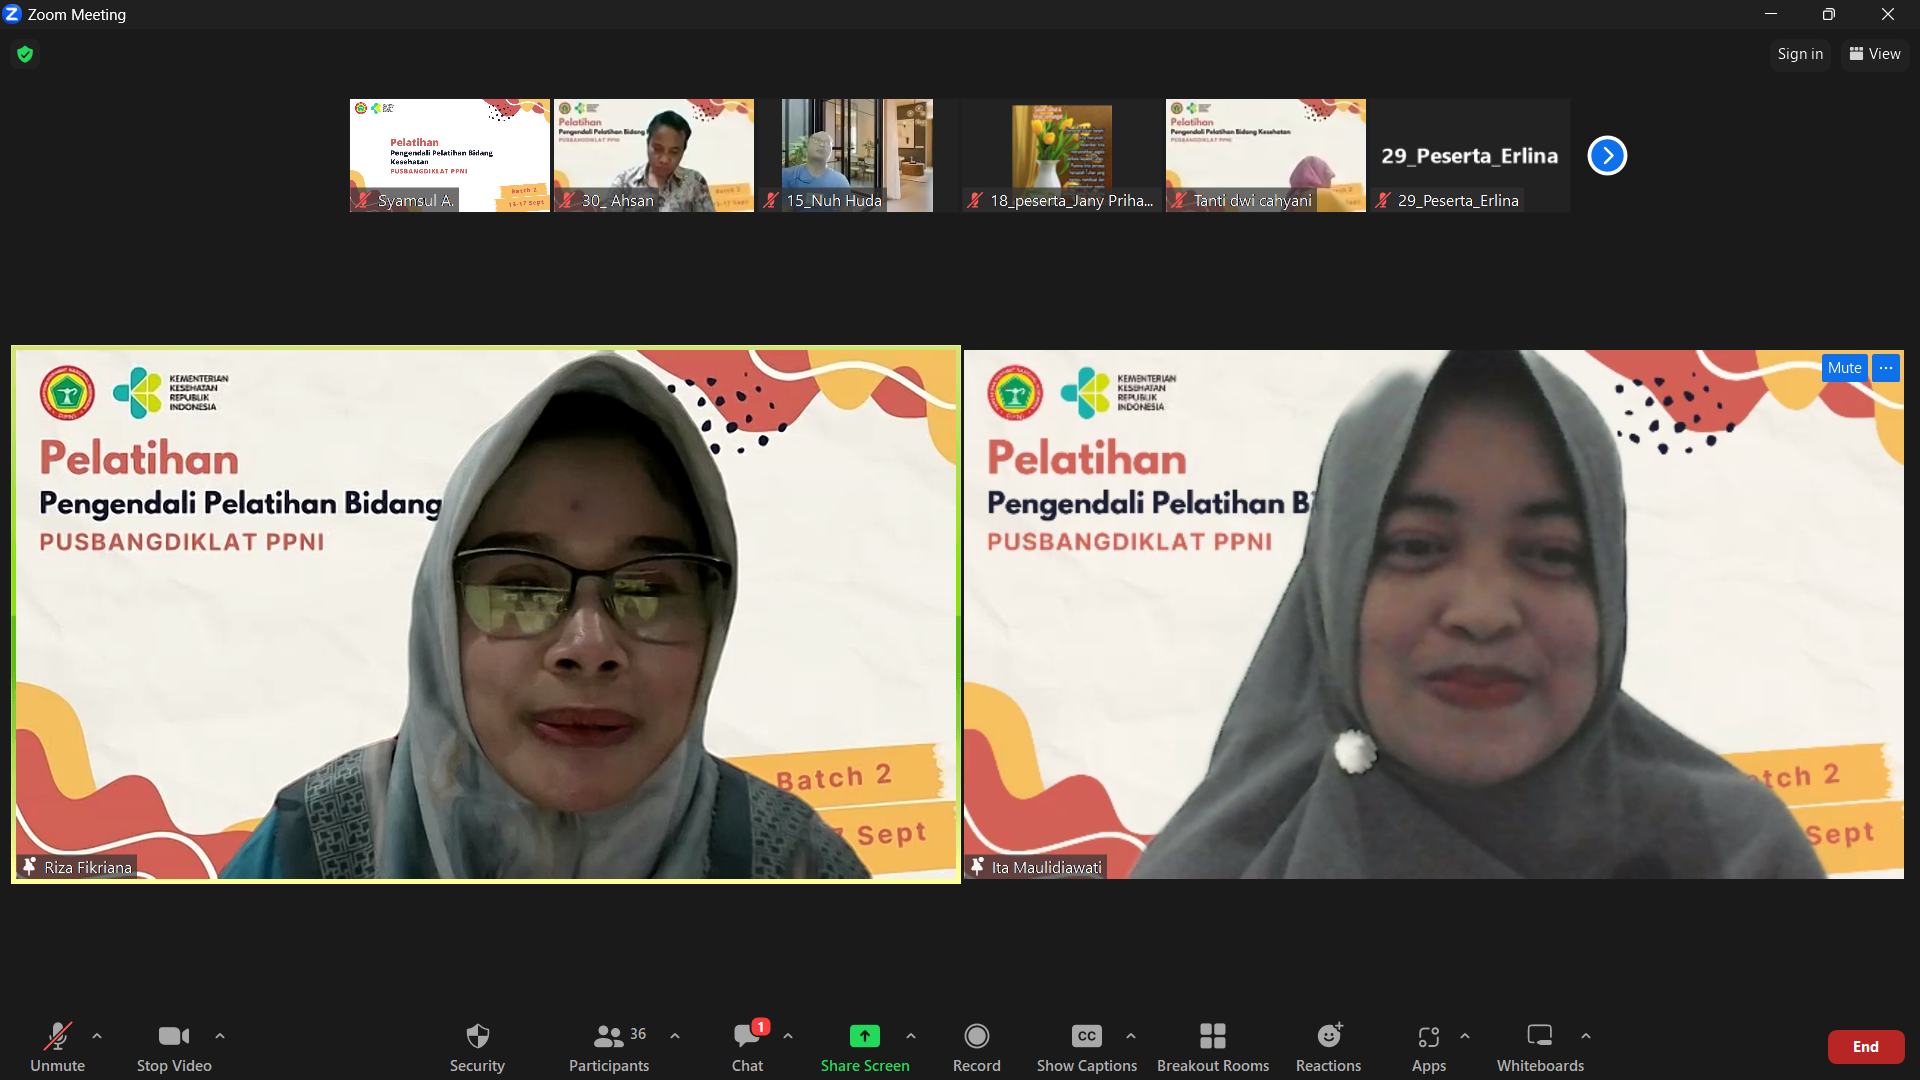Open the Whiteboards icon

coord(1540,1036)
